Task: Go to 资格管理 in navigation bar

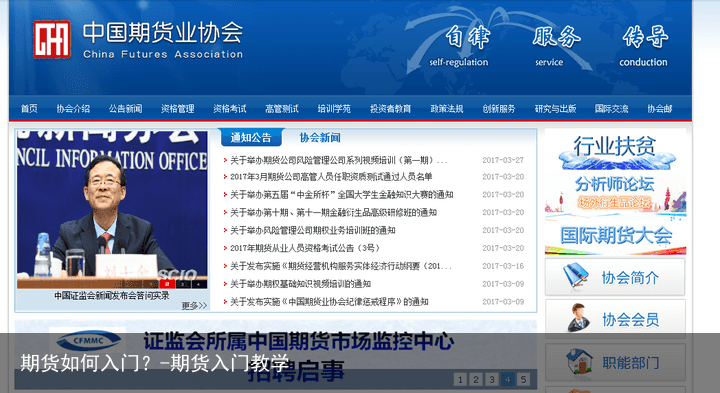Action: 177,109
